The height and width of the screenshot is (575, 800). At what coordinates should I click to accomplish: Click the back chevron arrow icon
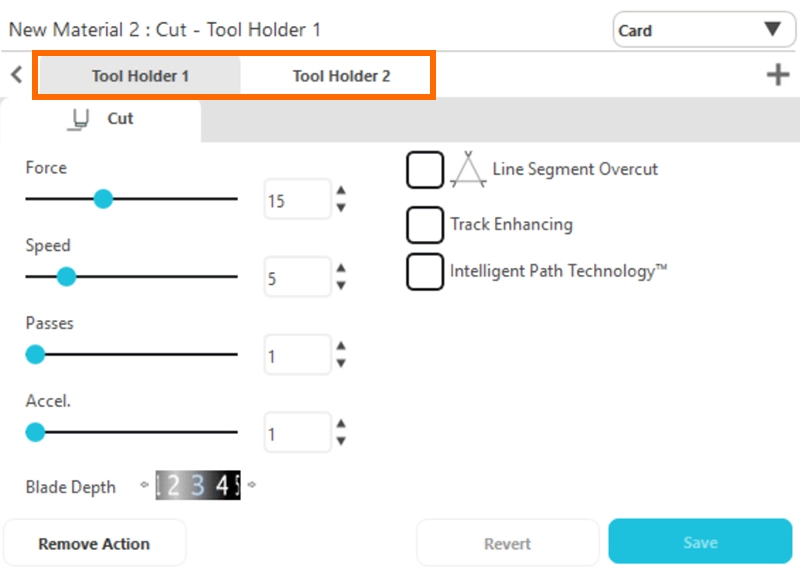coord(16,75)
